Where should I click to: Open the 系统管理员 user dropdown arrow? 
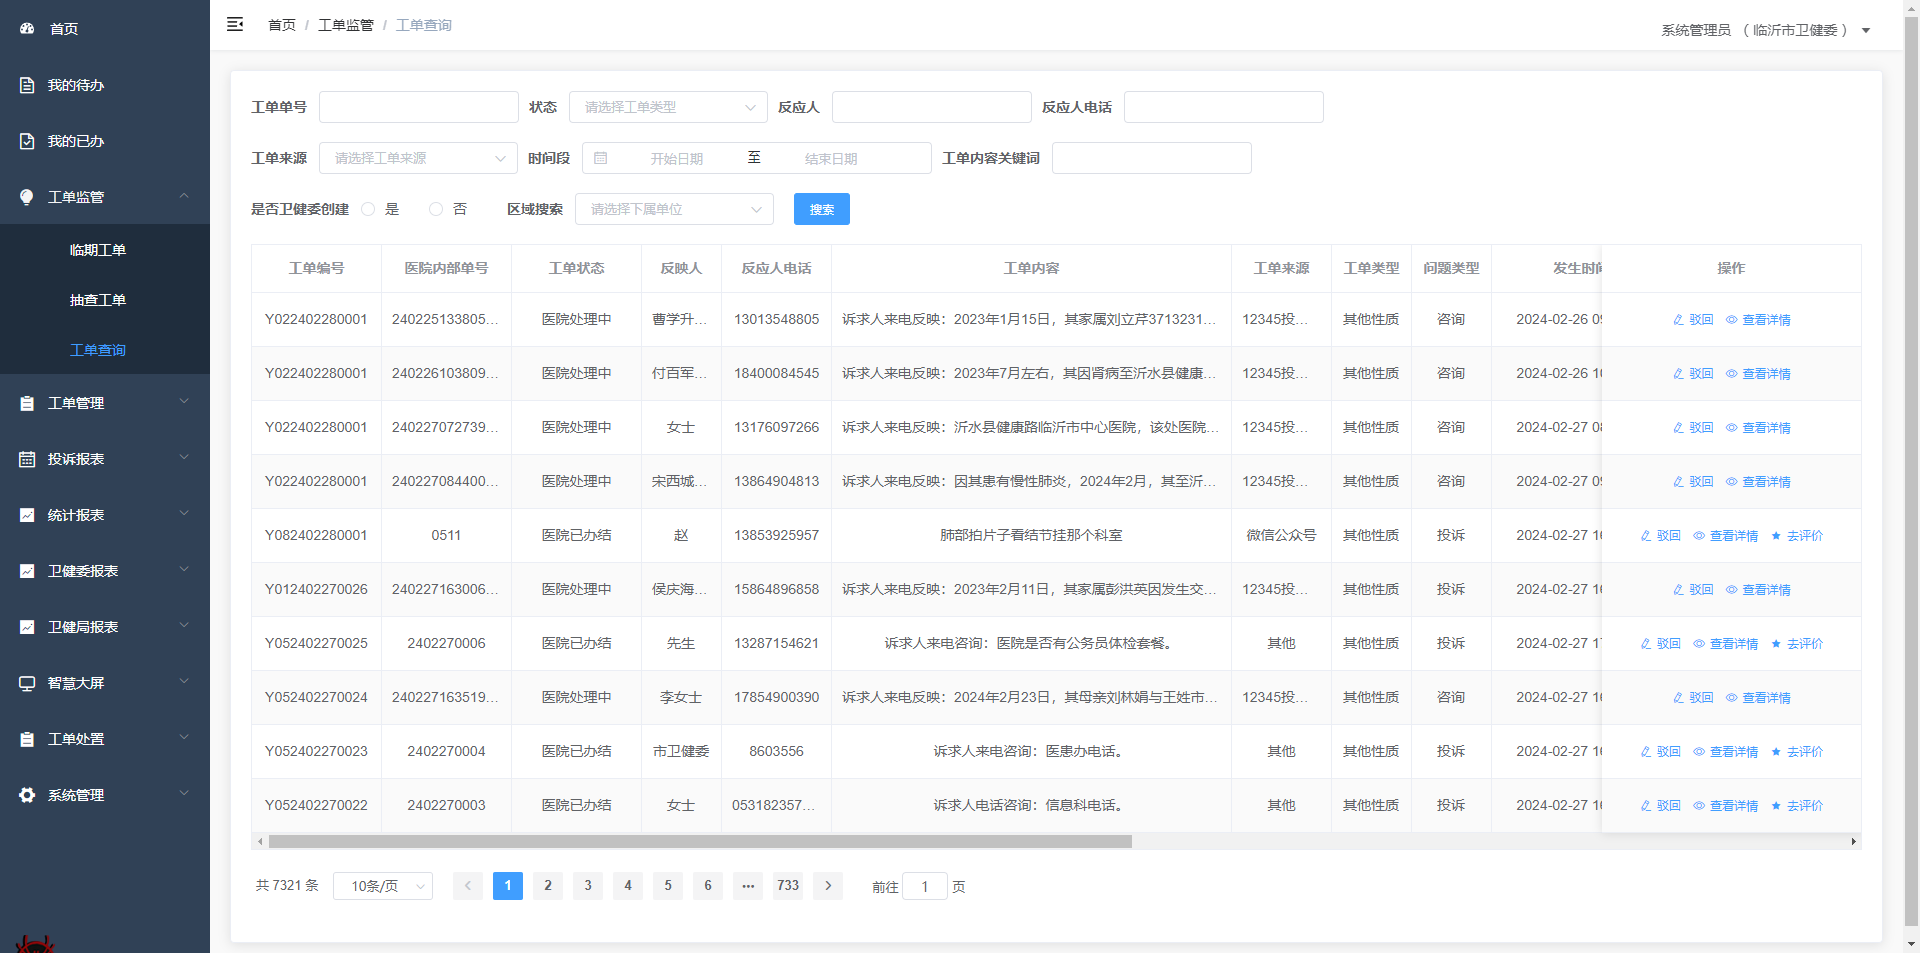pyautogui.click(x=1866, y=31)
